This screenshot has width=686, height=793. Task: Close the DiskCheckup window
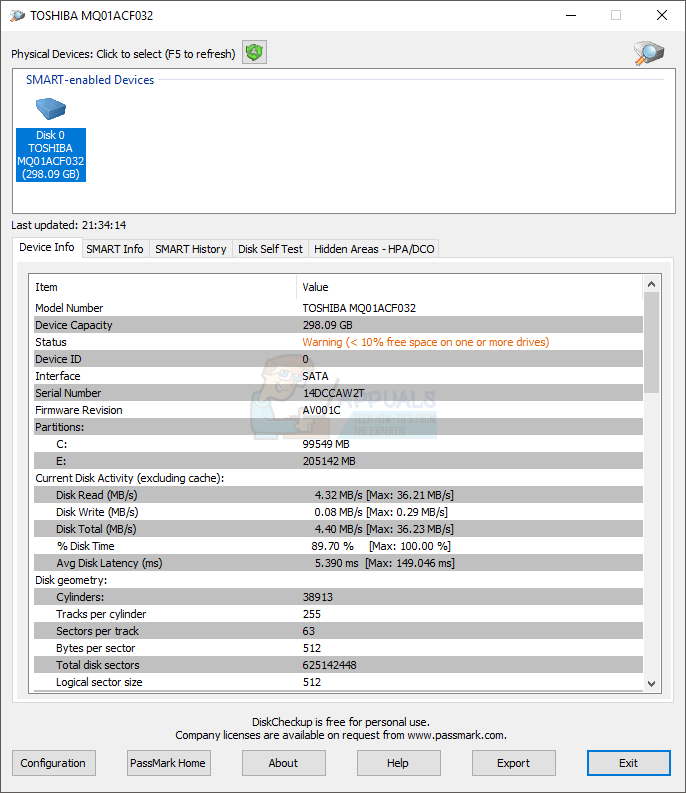(662, 16)
